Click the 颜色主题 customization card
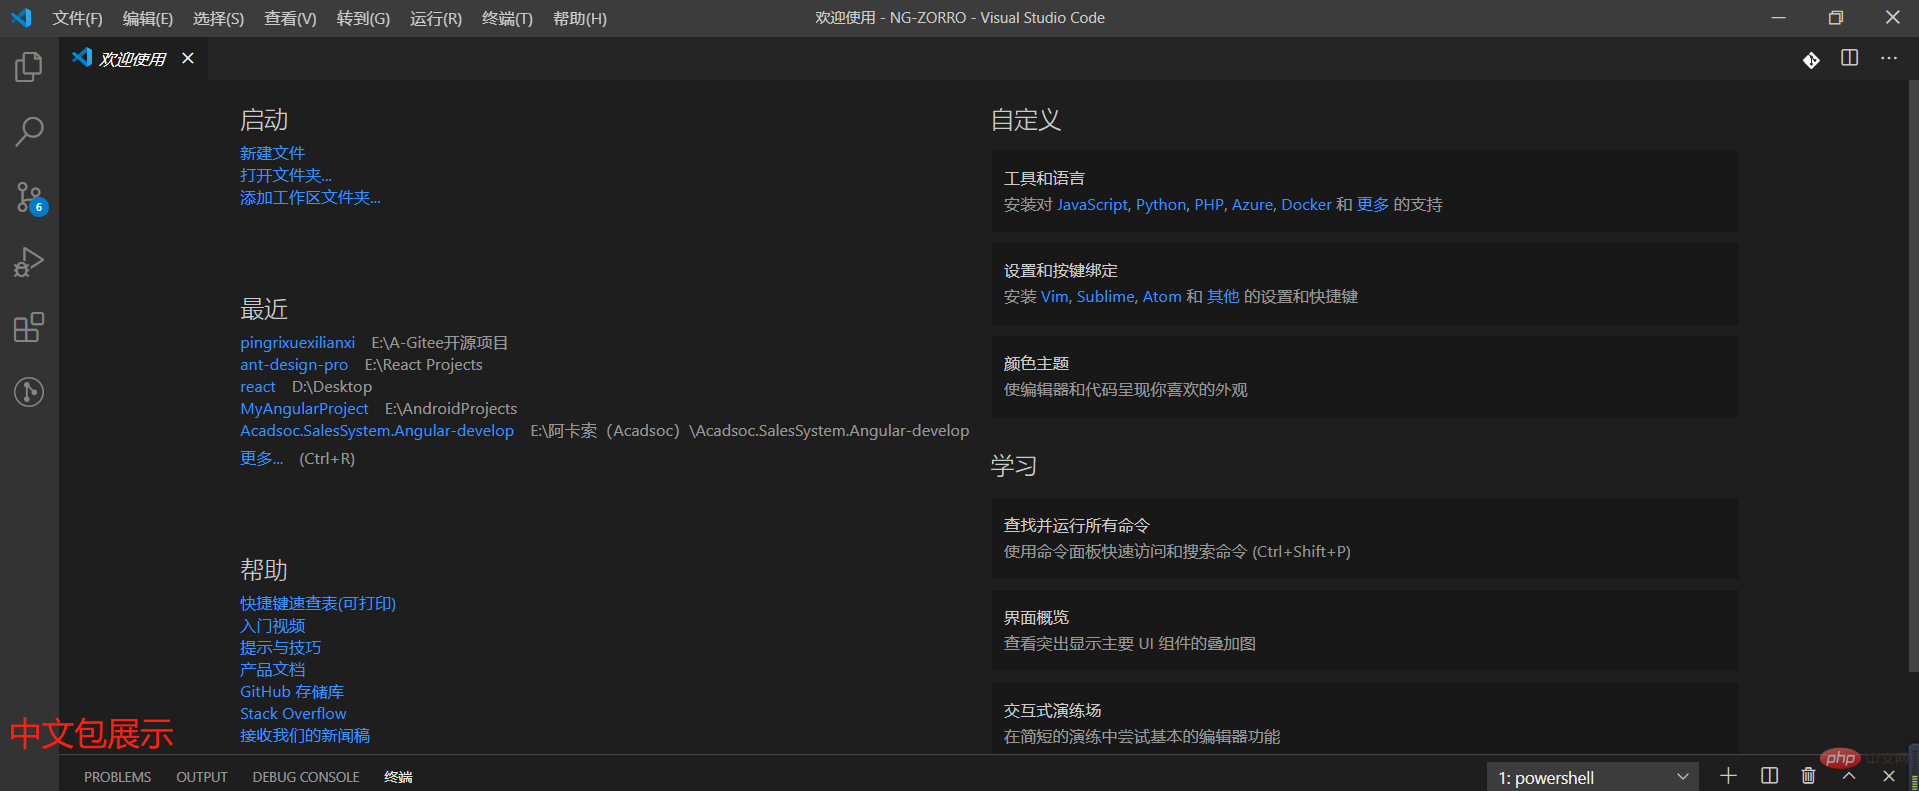The width and height of the screenshot is (1919, 791). (1364, 376)
